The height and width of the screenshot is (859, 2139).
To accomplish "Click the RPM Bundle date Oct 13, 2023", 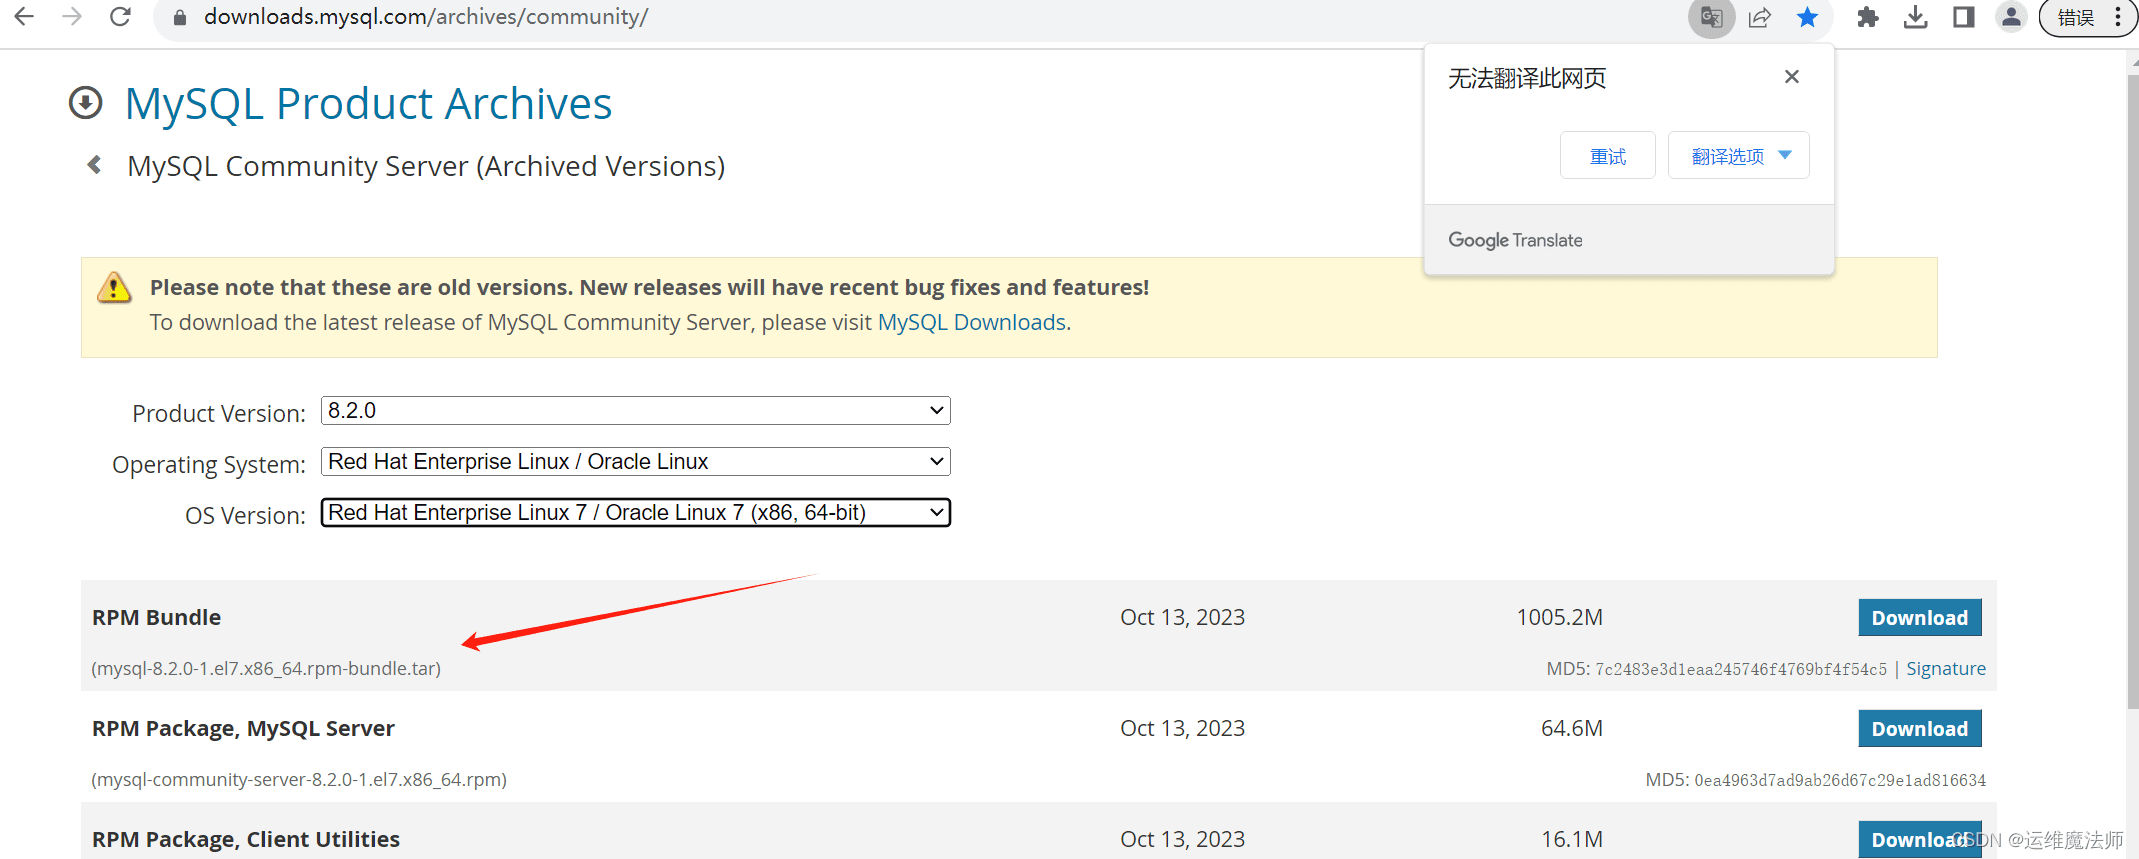I will tap(1182, 617).
